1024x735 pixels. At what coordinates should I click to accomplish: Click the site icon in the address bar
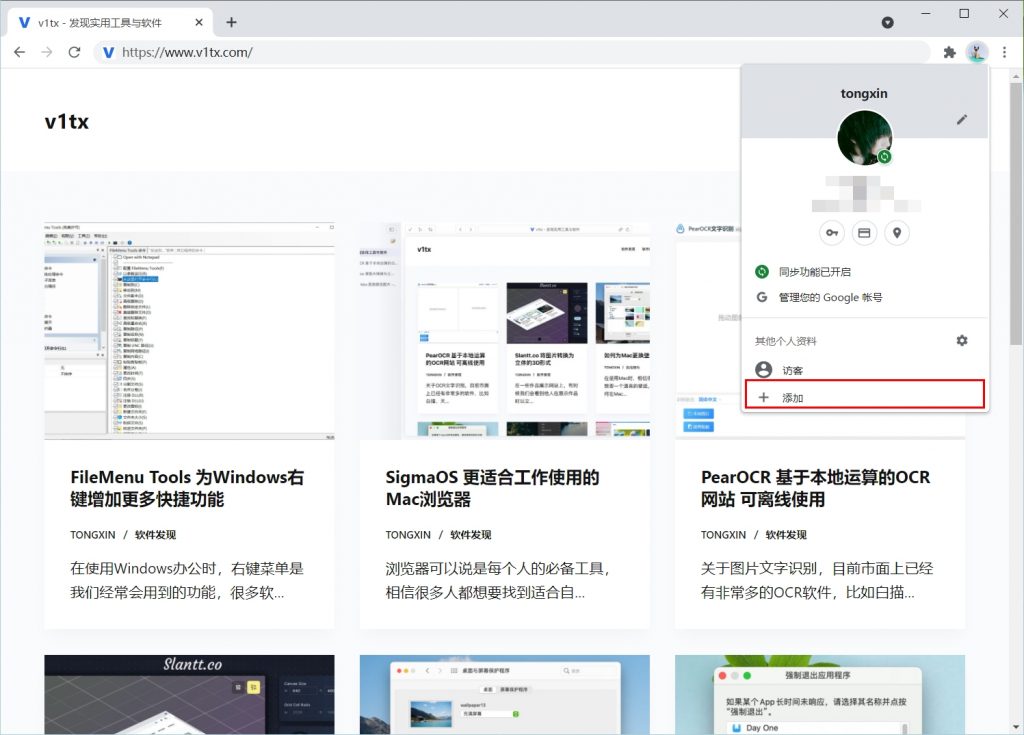tap(108, 52)
